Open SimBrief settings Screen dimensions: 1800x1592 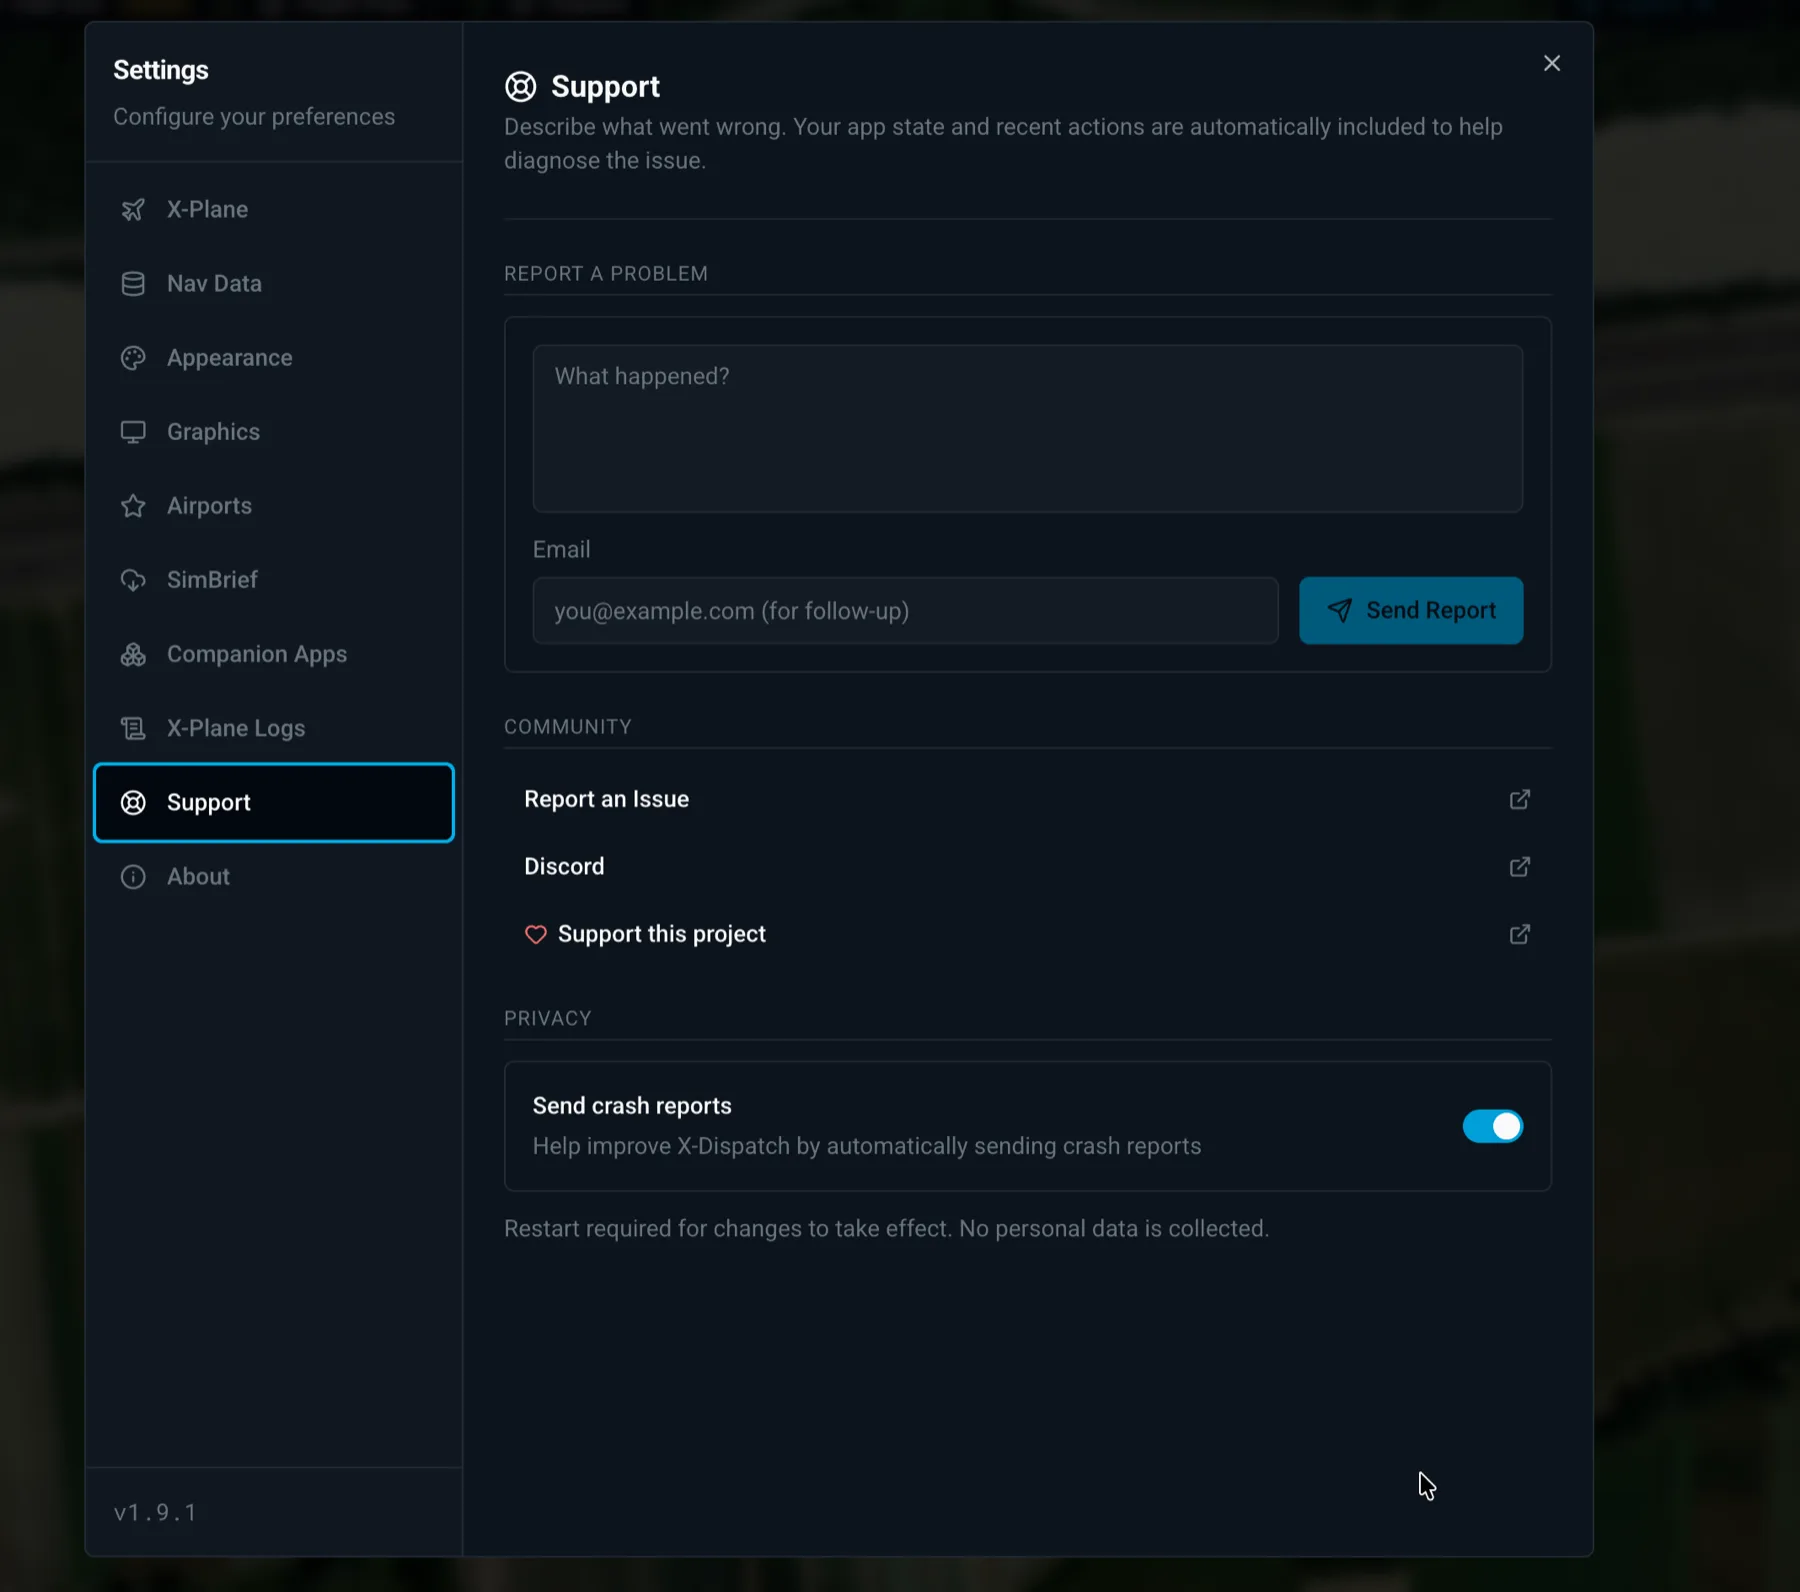(x=274, y=580)
